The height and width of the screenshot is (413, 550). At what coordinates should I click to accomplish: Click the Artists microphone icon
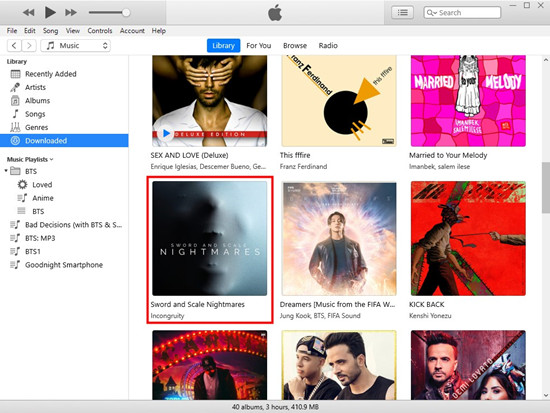point(15,87)
